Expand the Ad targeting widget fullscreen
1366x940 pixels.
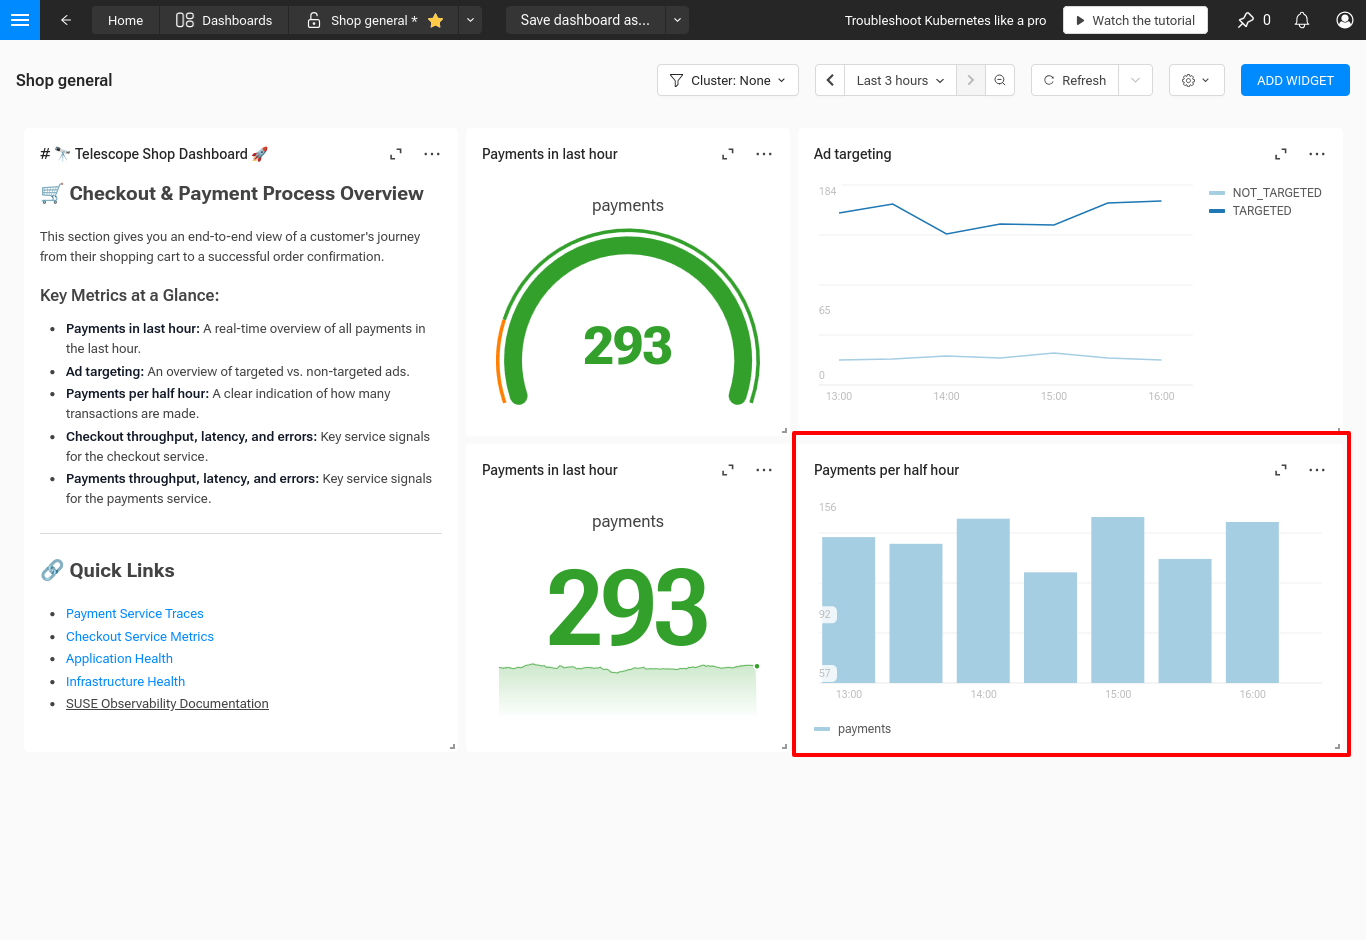(1280, 154)
